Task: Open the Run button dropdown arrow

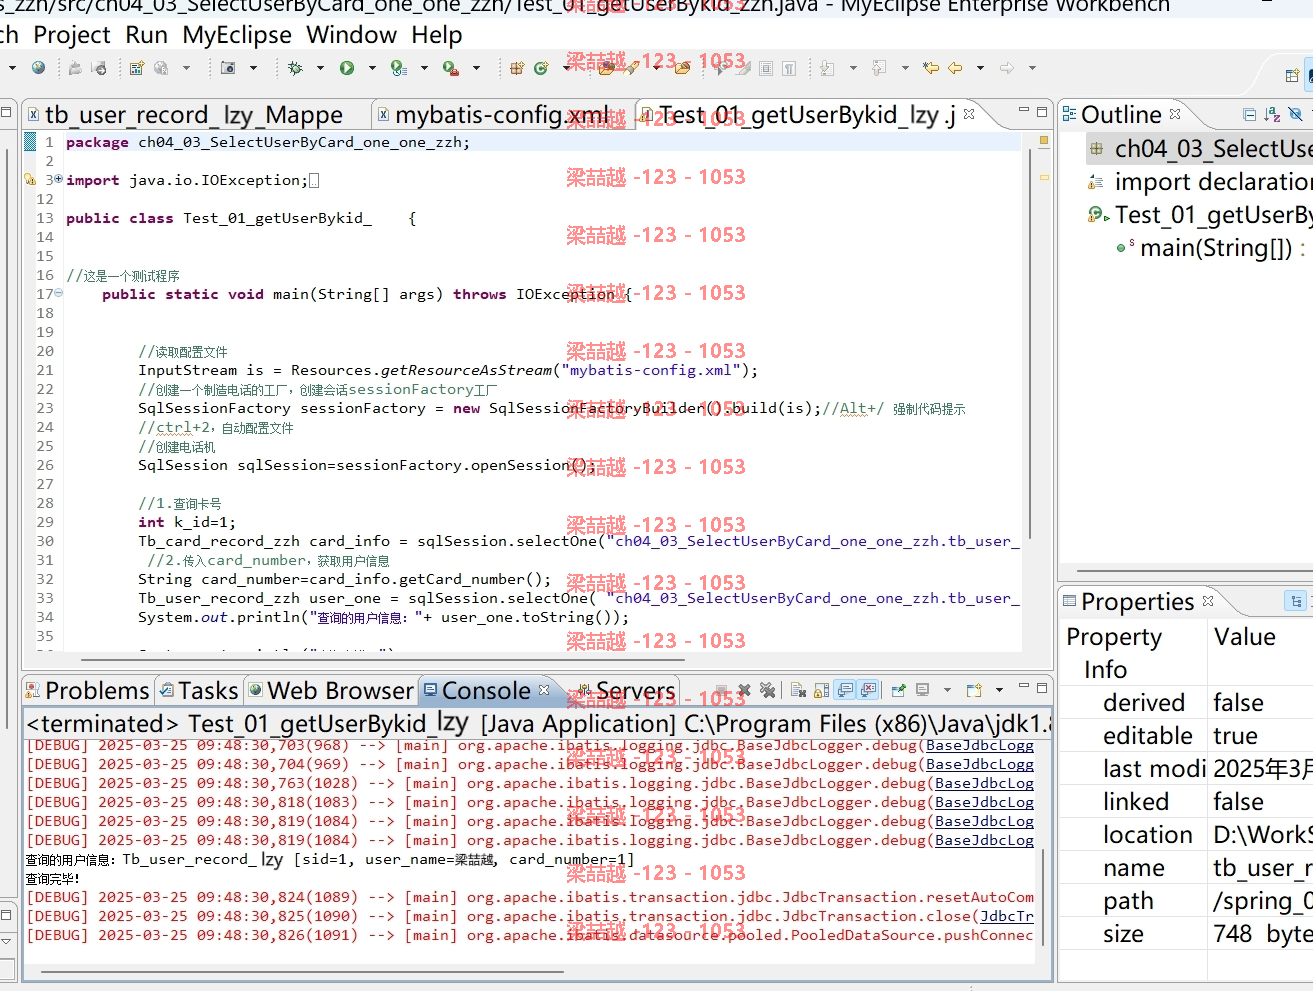Action: [372, 68]
